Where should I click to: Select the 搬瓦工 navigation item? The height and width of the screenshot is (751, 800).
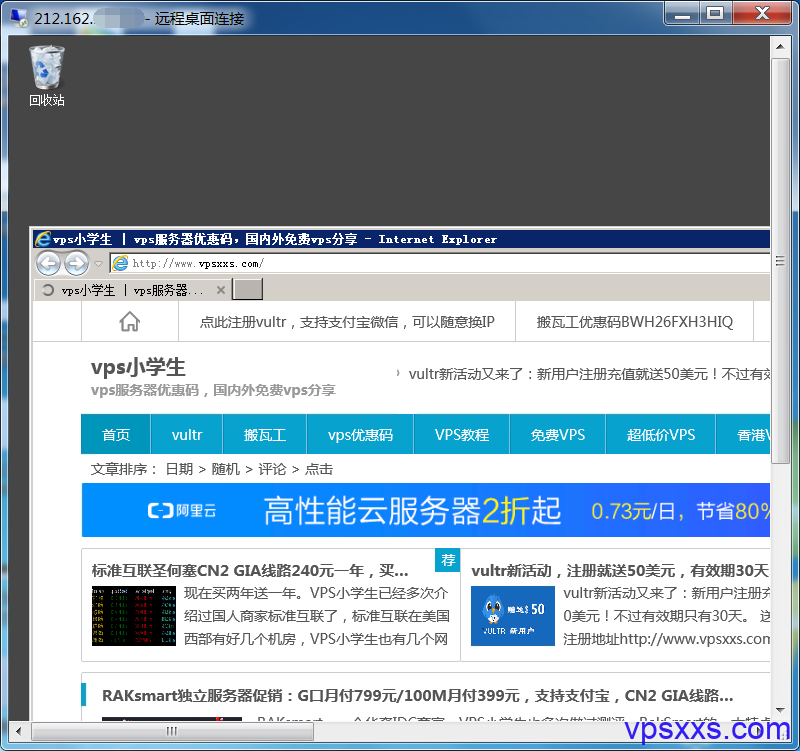[x=265, y=434]
